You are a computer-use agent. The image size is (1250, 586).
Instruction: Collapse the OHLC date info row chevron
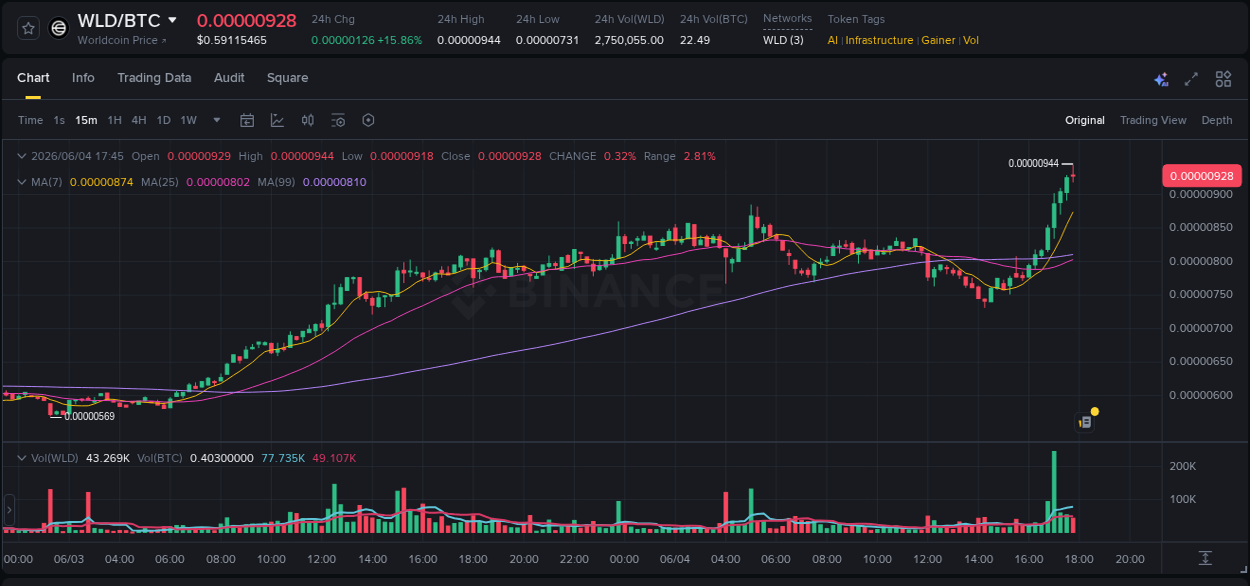tap(22, 156)
